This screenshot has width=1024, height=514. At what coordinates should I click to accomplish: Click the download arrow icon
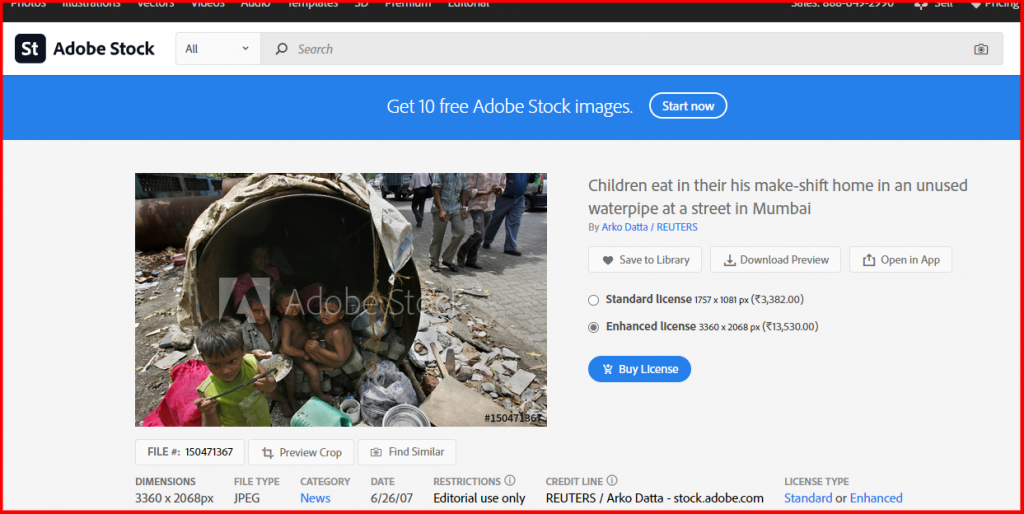[x=729, y=260]
